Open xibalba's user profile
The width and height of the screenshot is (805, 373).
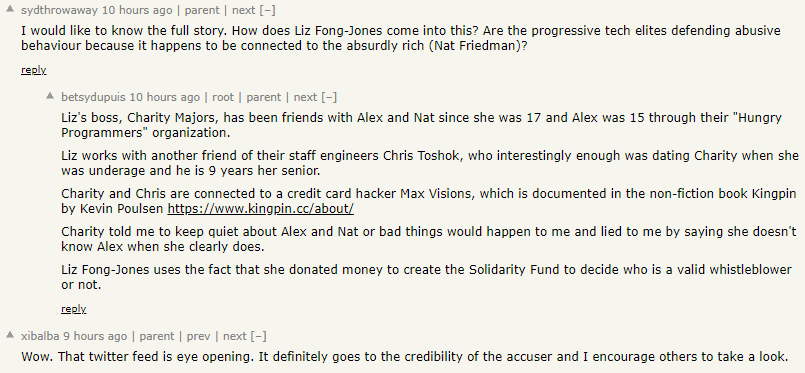[x=40, y=337]
